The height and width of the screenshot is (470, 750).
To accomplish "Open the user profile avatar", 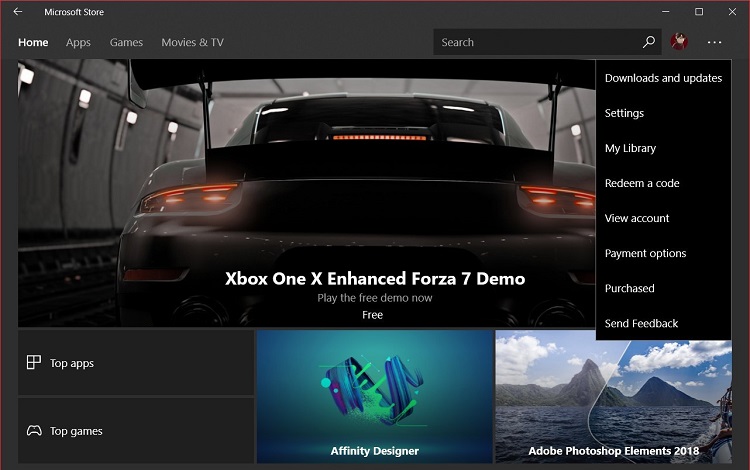I will [679, 42].
